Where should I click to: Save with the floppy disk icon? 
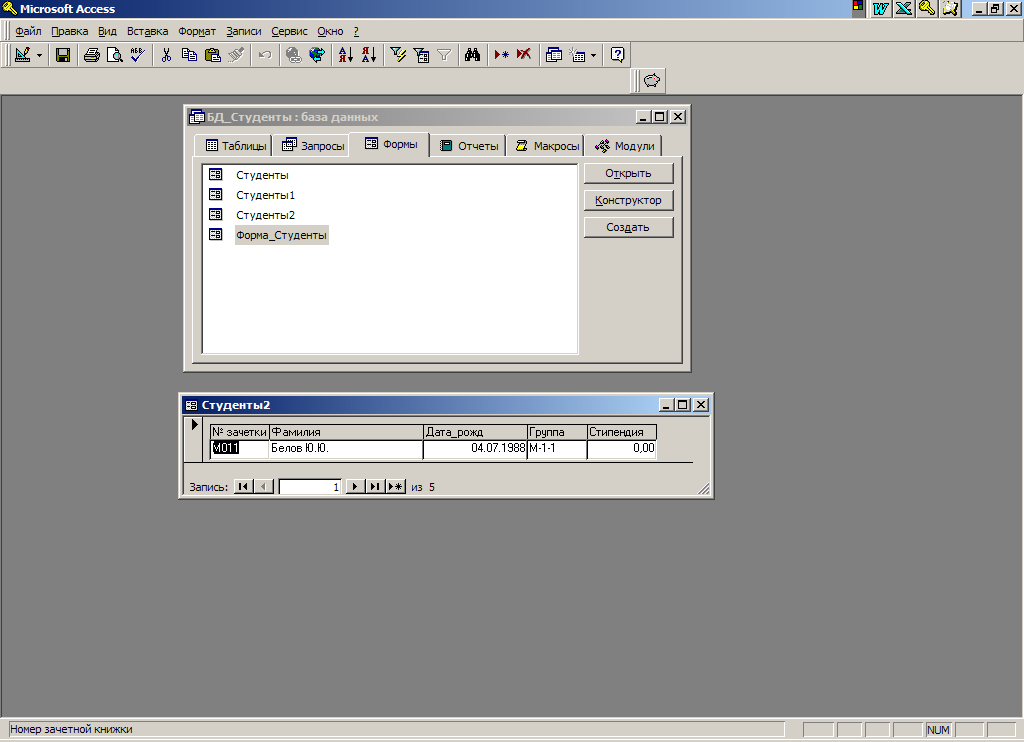pos(63,55)
